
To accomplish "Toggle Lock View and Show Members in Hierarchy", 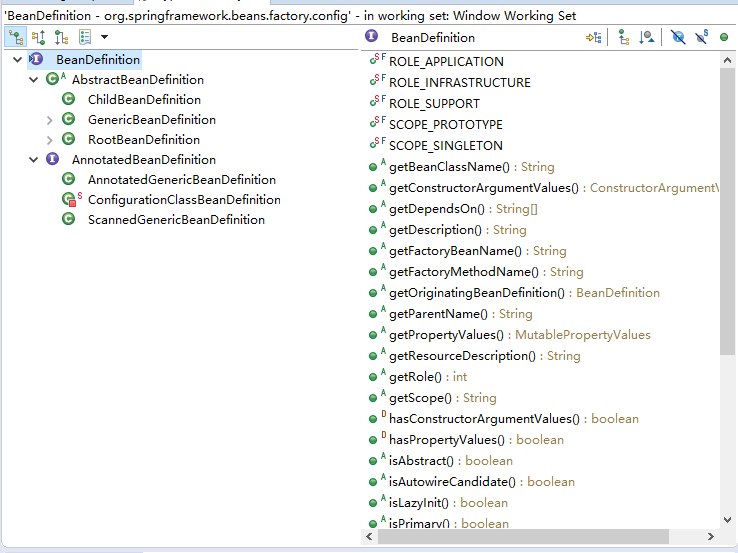I will tap(594, 37).
